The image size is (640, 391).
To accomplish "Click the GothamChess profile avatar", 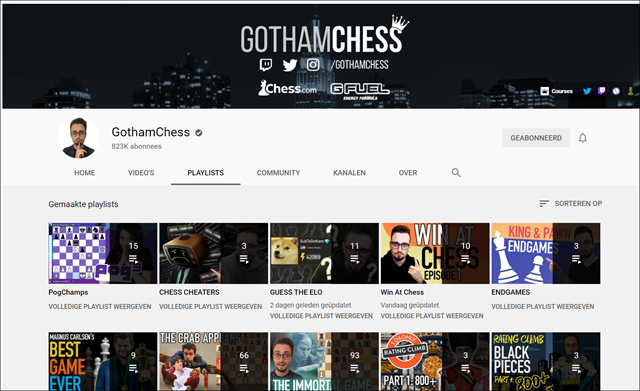I will pyautogui.click(x=78, y=138).
